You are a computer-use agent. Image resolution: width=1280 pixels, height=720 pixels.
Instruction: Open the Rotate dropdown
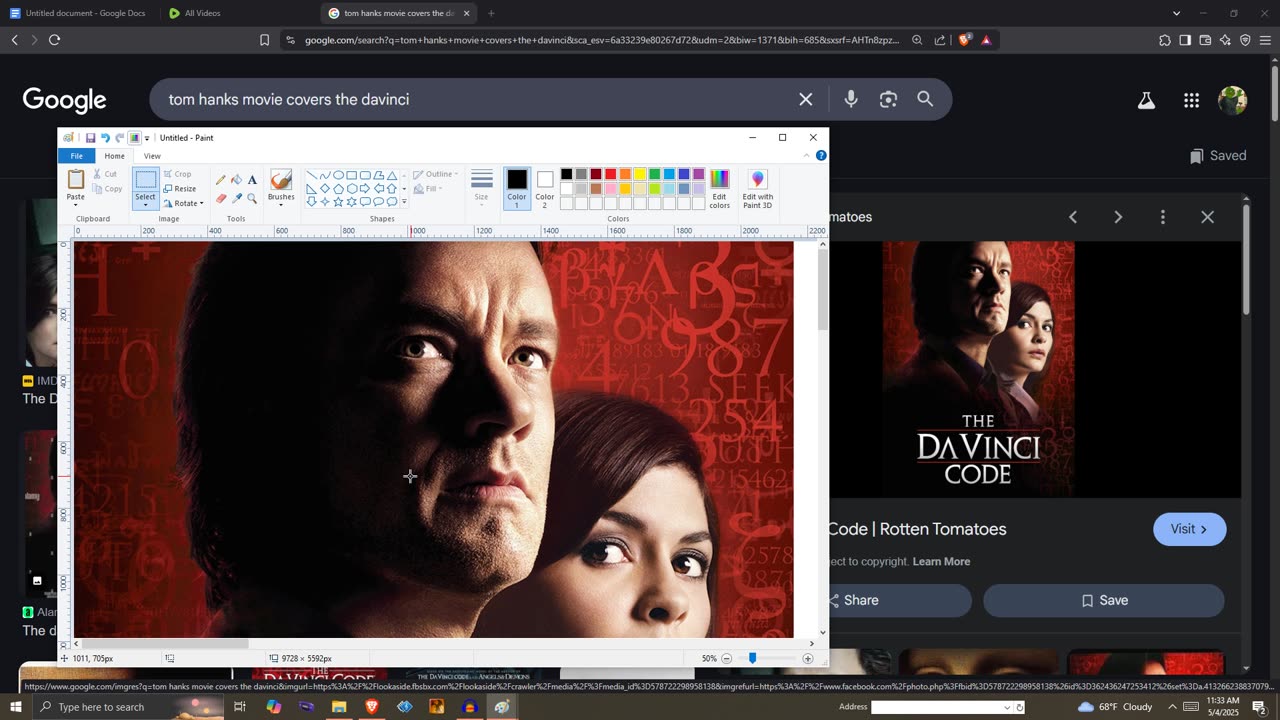pos(183,203)
